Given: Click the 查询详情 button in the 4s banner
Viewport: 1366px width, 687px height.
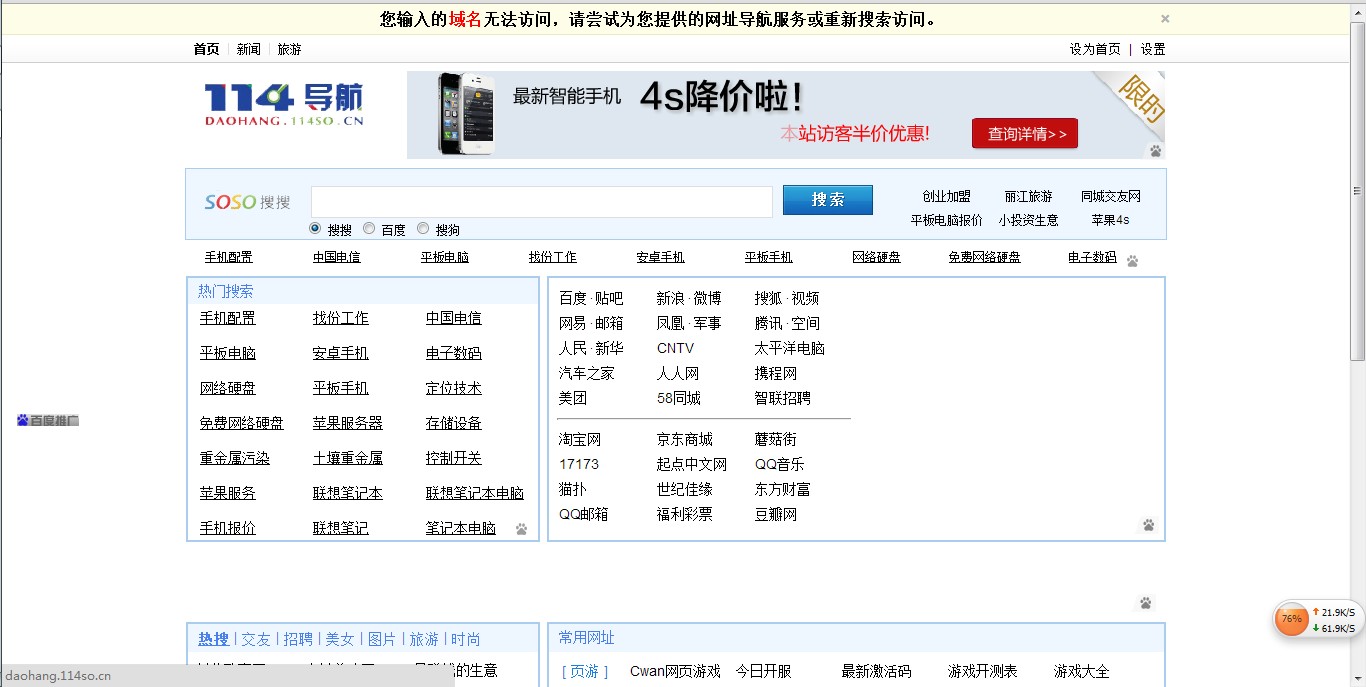Looking at the screenshot, I should 1025,133.
